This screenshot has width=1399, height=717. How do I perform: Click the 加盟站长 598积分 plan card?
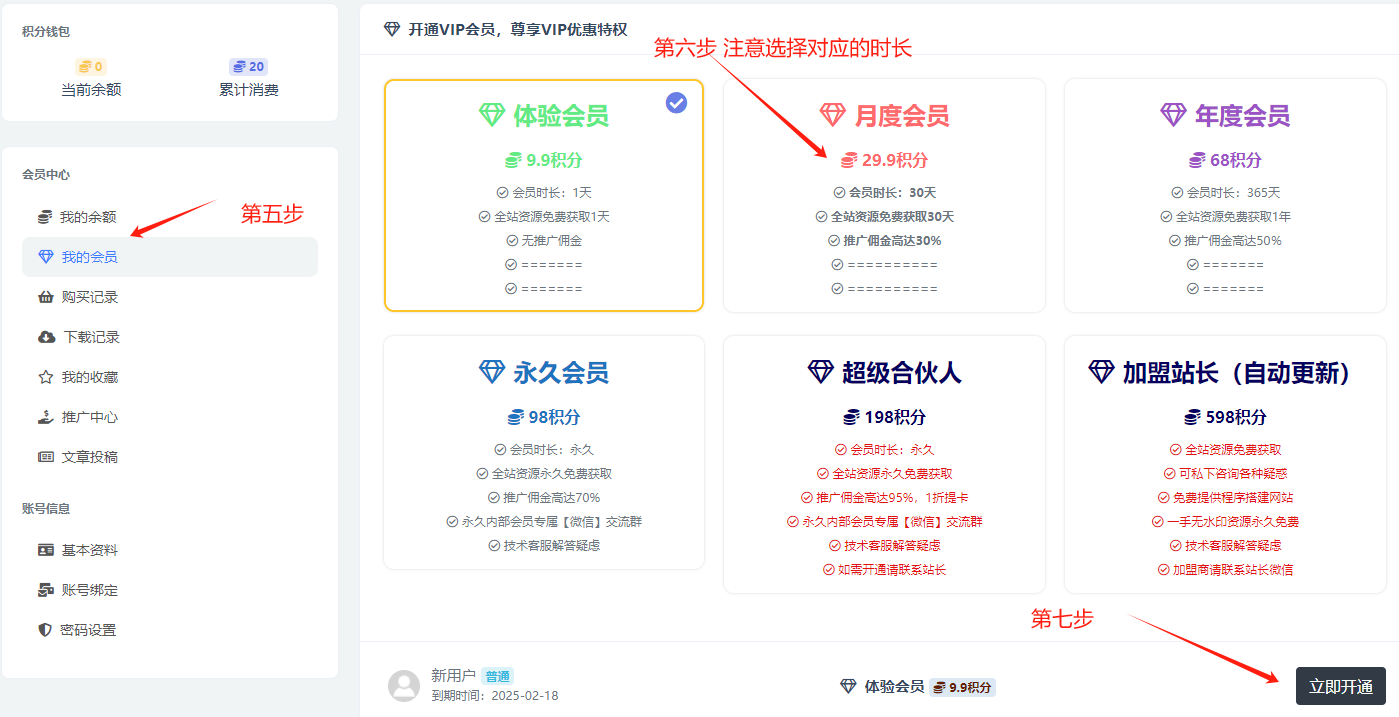click(x=1225, y=465)
